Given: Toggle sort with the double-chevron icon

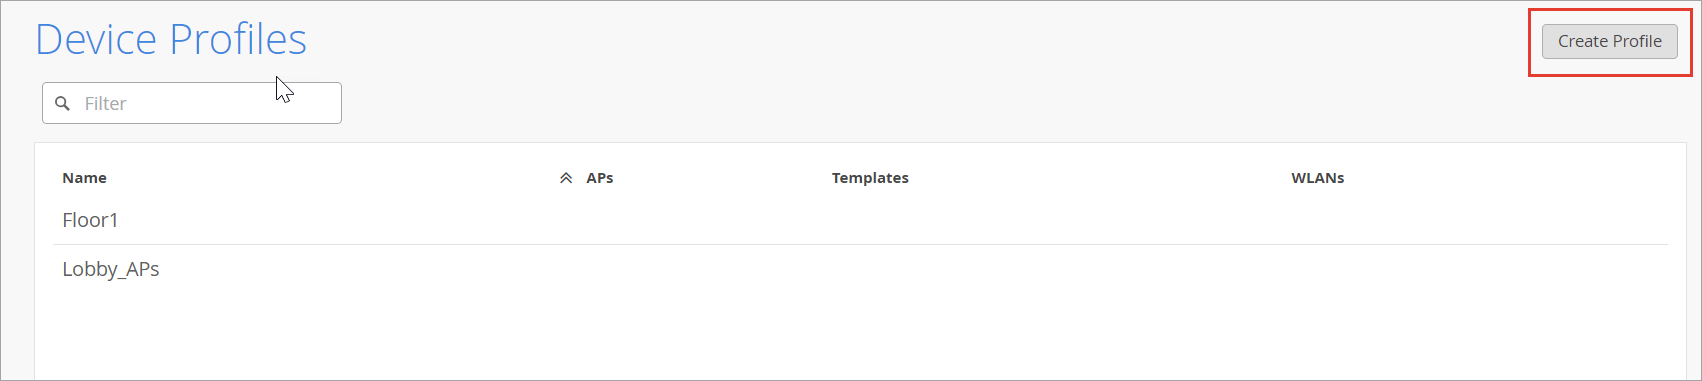Looking at the screenshot, I should tap(566, 178).
